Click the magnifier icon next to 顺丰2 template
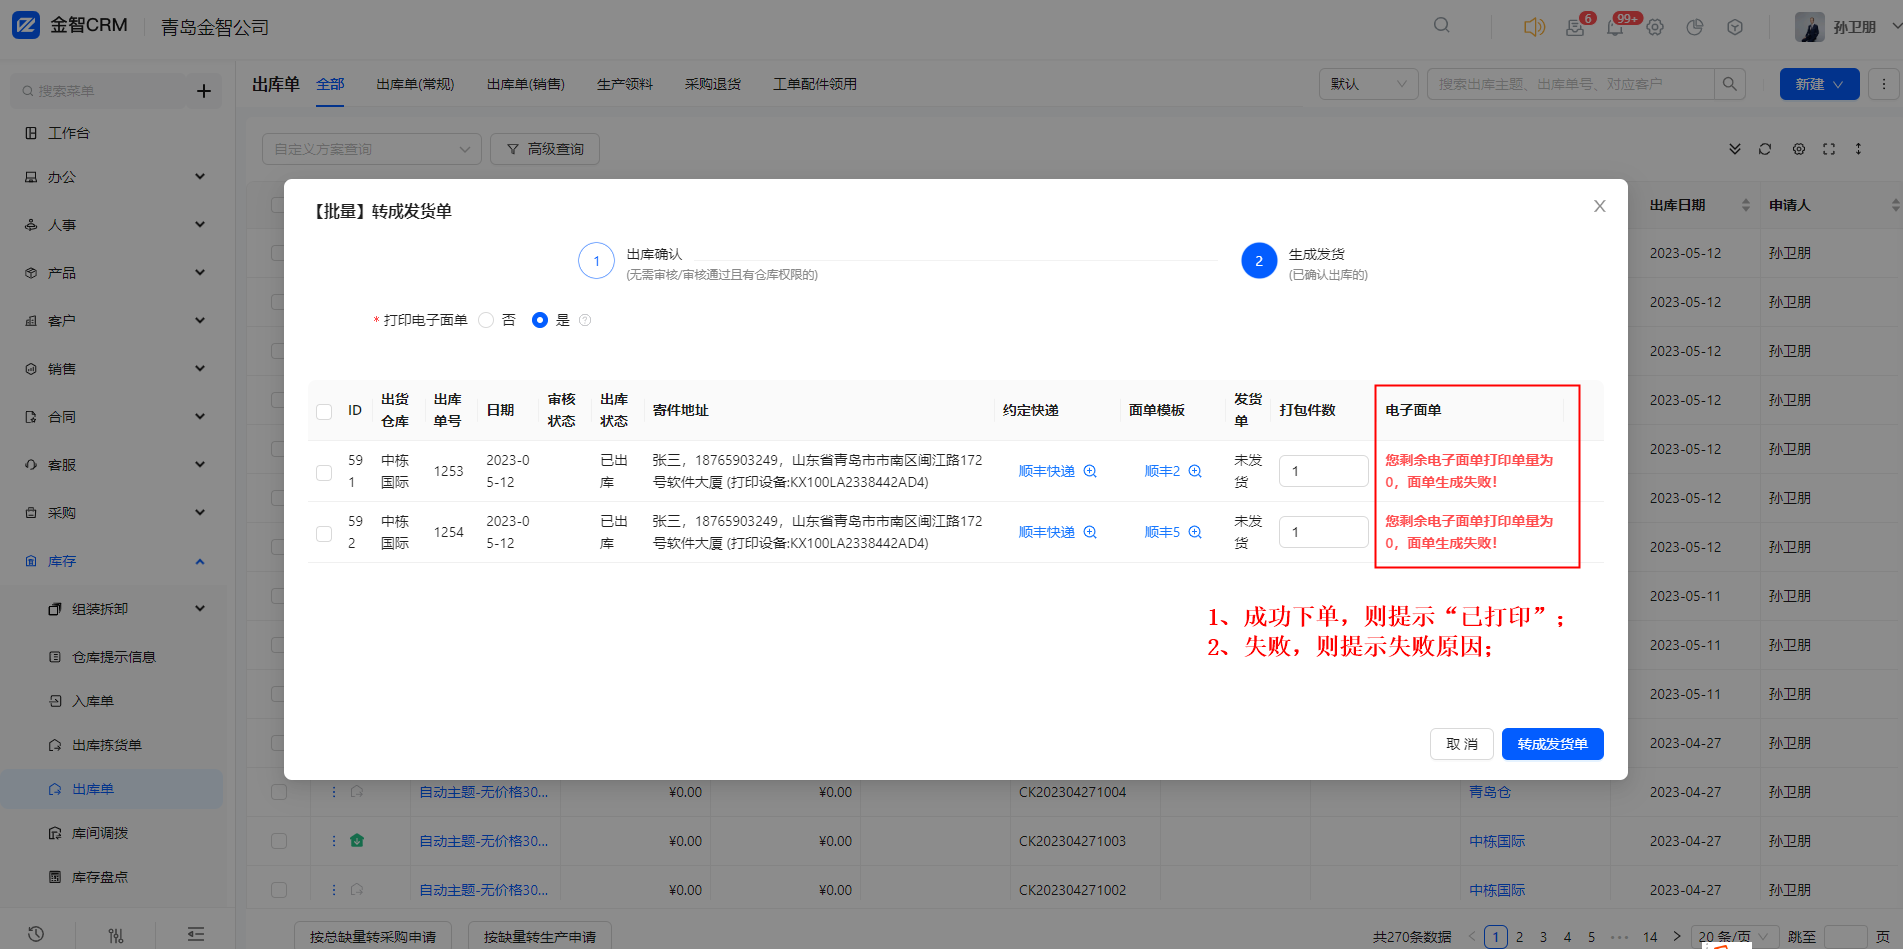The width and height of the screenshot is (1903, 949). (1195, 471)
